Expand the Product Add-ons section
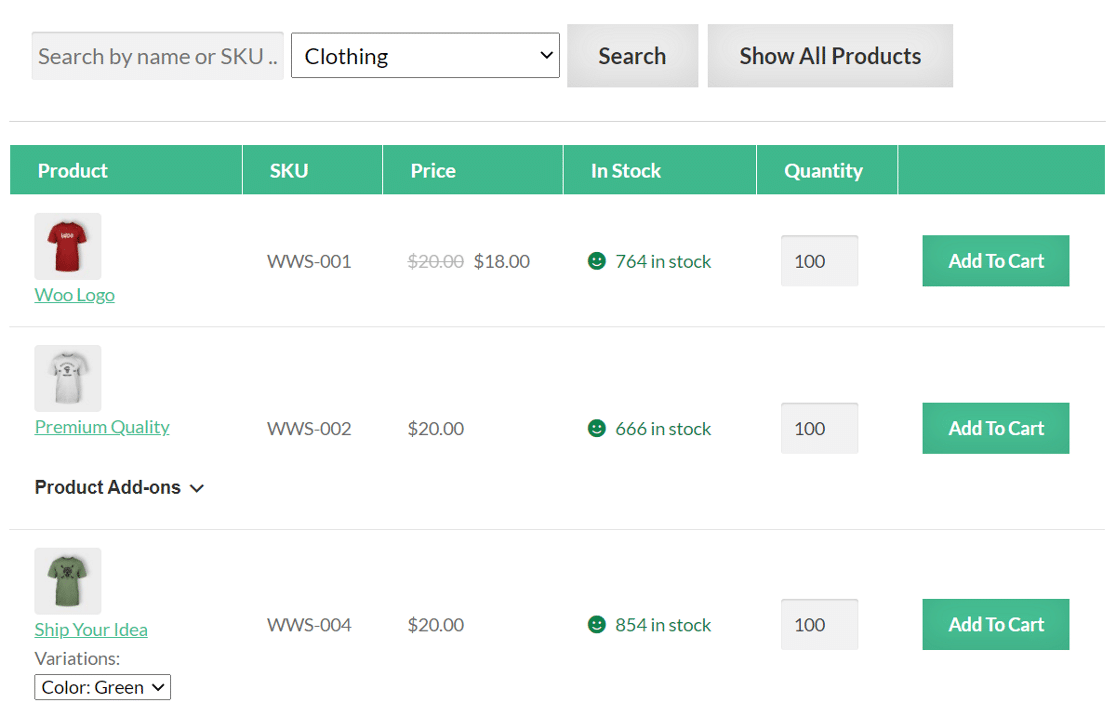The width and height of the screenshot is (1116, 716). pos(120,487)
